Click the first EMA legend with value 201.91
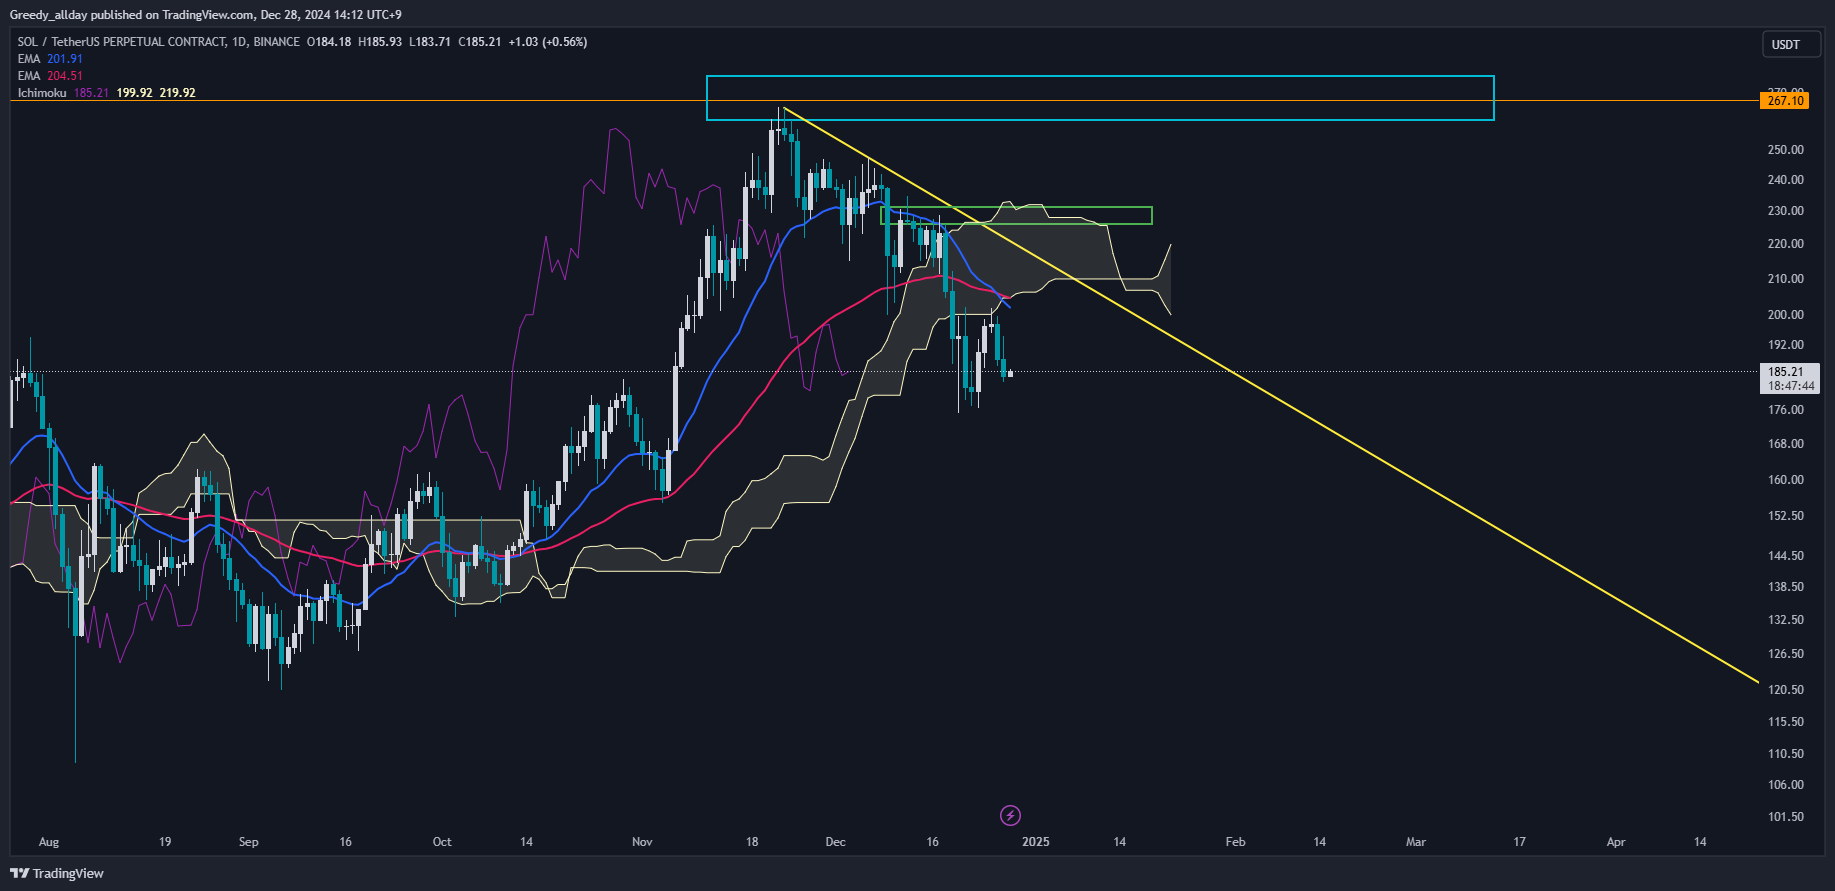 [x=50, y=59]
